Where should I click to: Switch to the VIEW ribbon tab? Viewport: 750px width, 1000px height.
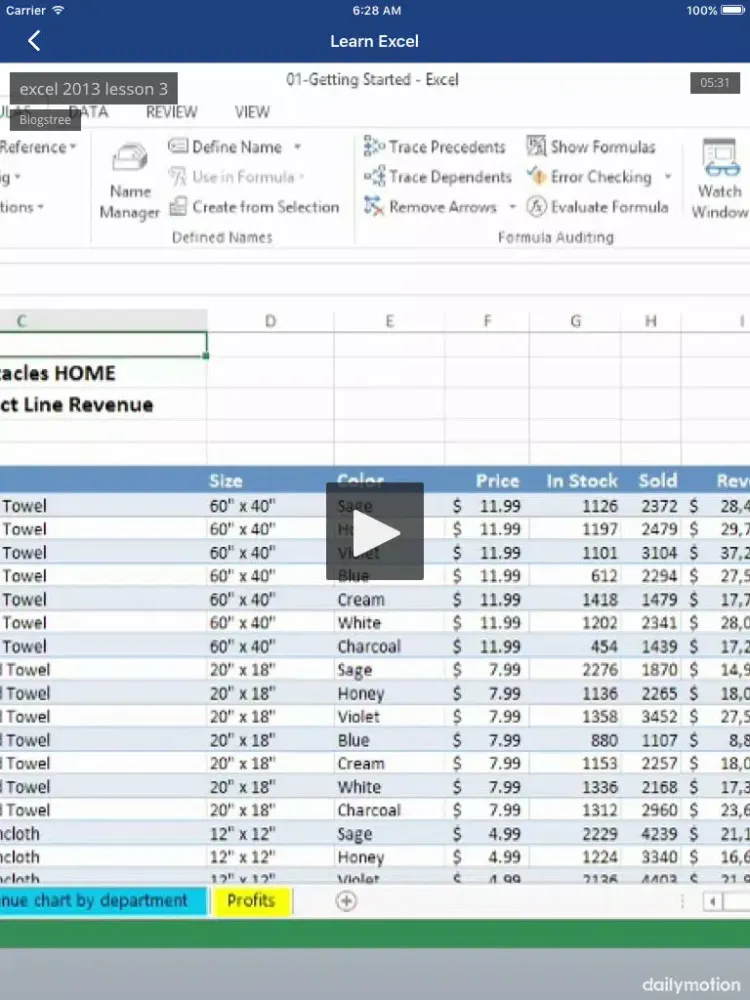point(252,112)
